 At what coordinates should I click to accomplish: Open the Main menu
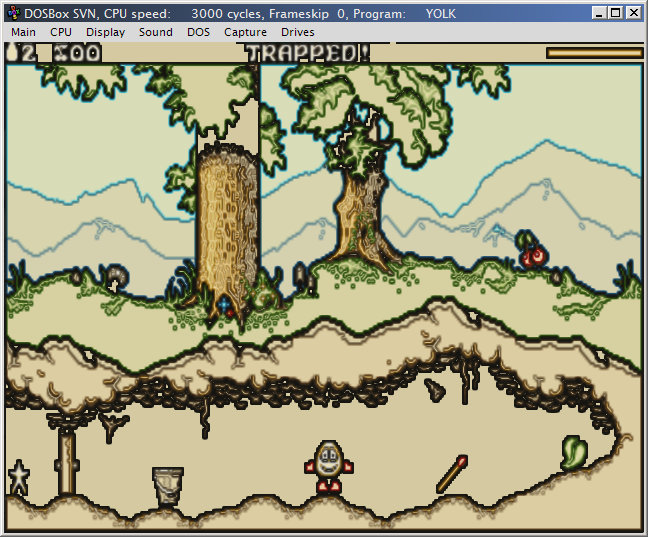pos(23,32)
